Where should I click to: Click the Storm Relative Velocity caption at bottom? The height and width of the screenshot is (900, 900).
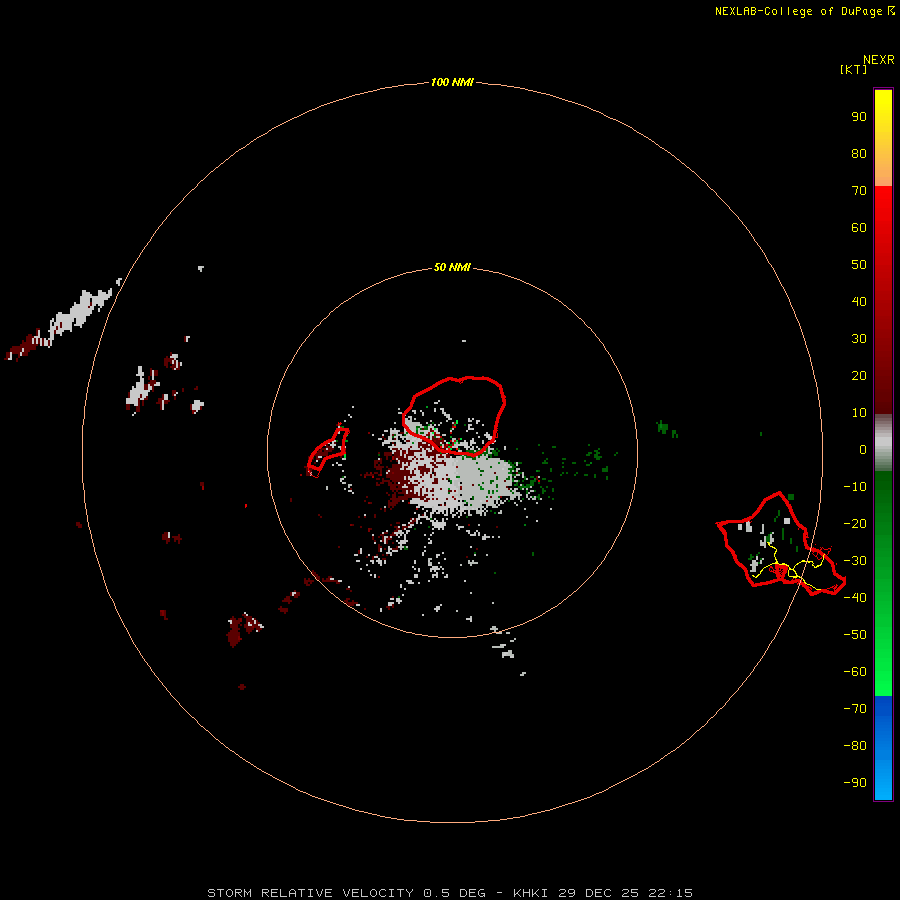coord(450,893)
